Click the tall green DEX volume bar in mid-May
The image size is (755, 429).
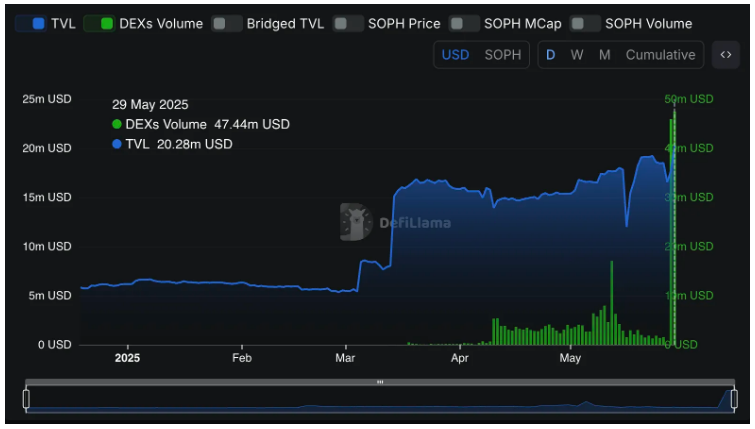coord(612,302)
